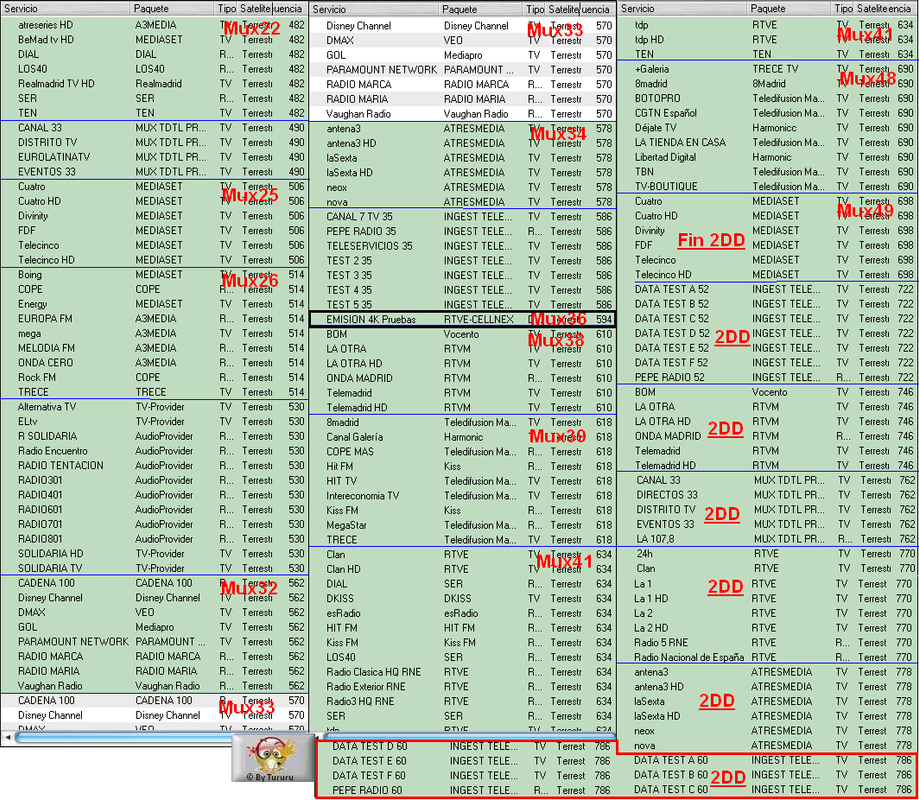Image resolution: width=919 pixels, height=800 pixels.
Task: Select the LA 107,8 row
Action: 768,539
